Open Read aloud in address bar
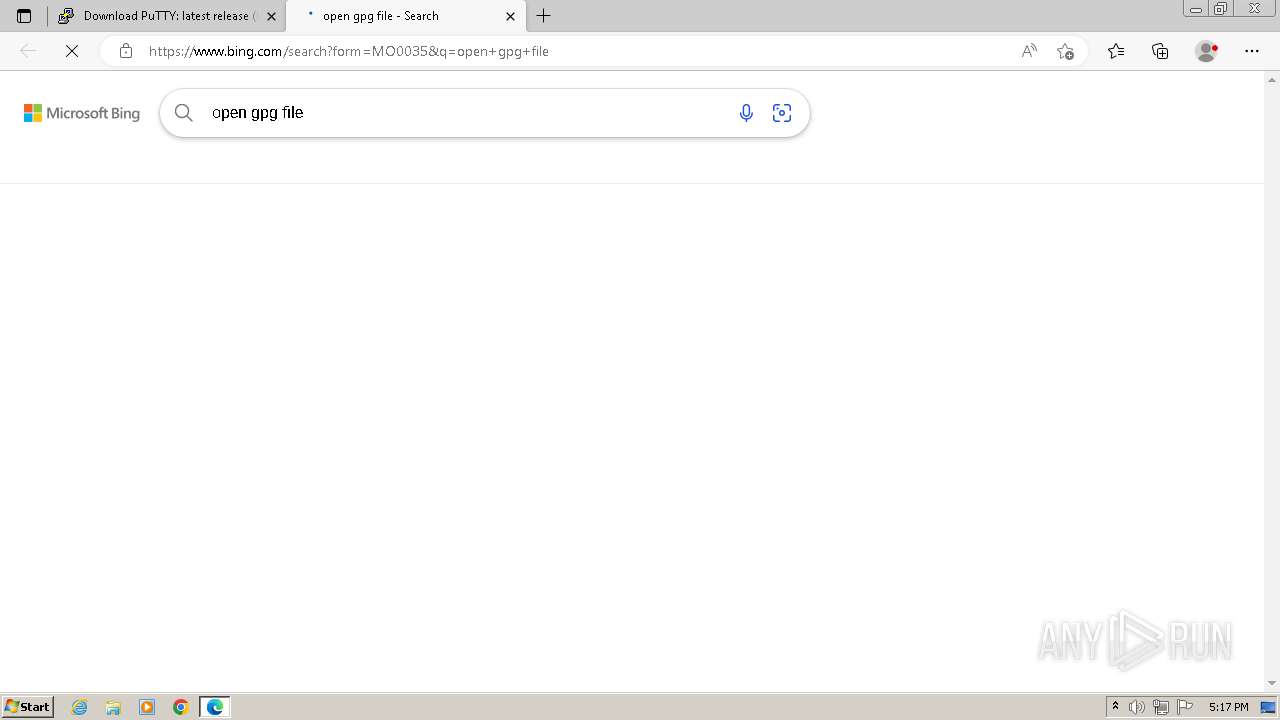1280x720 pixels. (1029, 51)
